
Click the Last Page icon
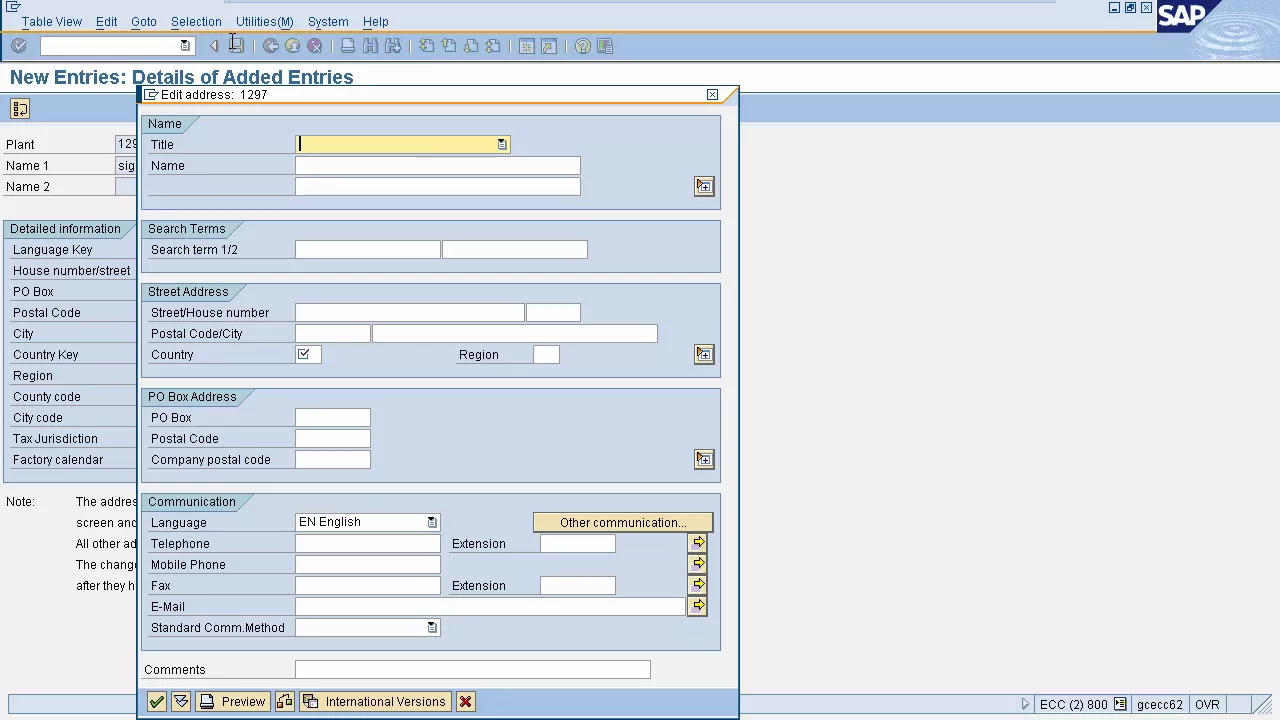point(493,46)
